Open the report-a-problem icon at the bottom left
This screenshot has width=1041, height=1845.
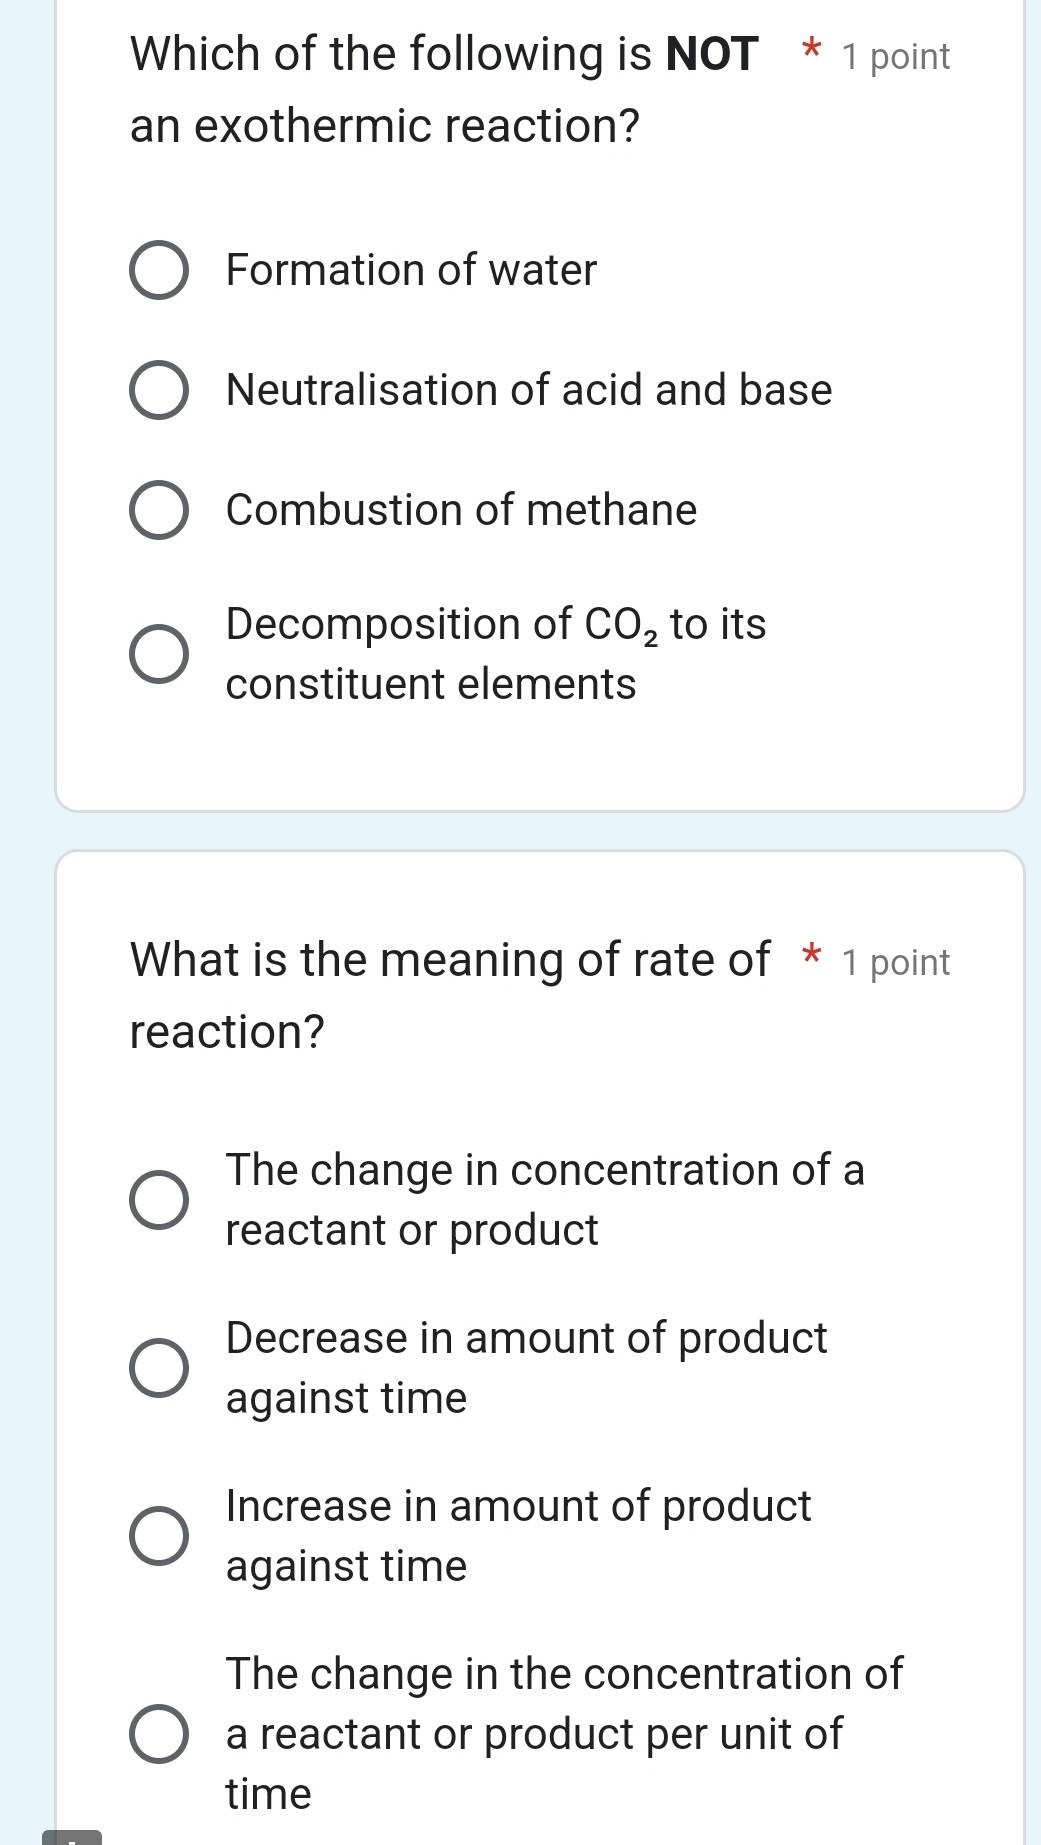[x=72, y=1837]
